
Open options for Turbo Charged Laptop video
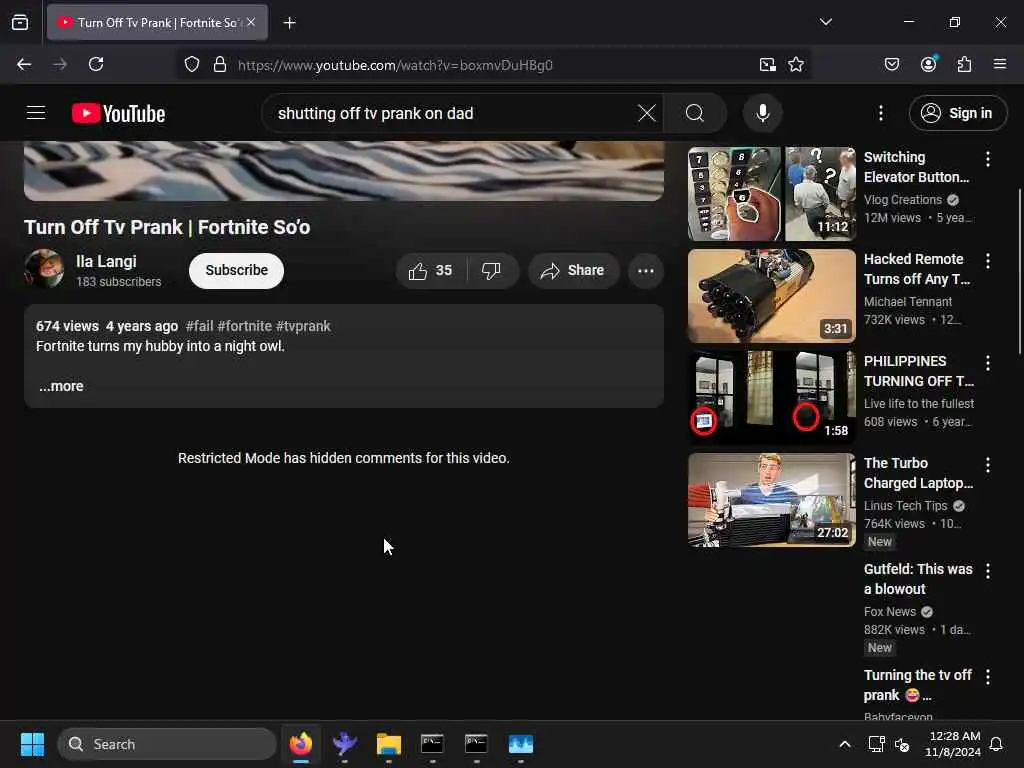tap(987, 465)
